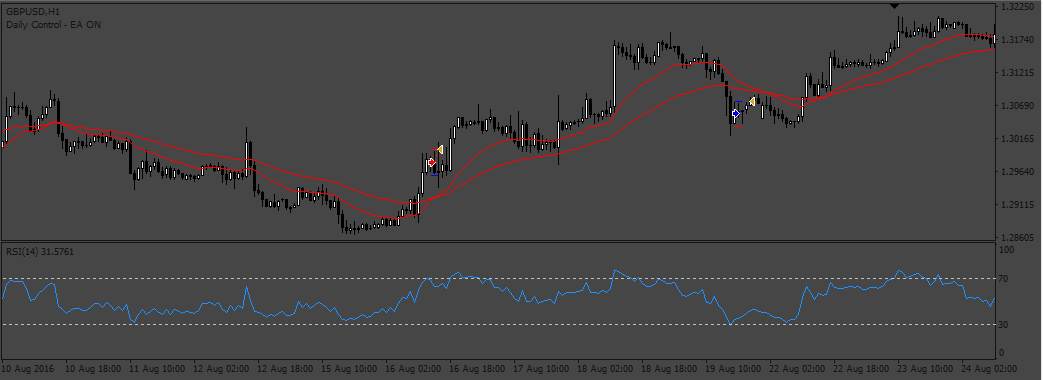The width and height of the screenshot is (1043, 380).
Task: Click the 1.32250 price axis label
Action: click(x=1016, y=7)
